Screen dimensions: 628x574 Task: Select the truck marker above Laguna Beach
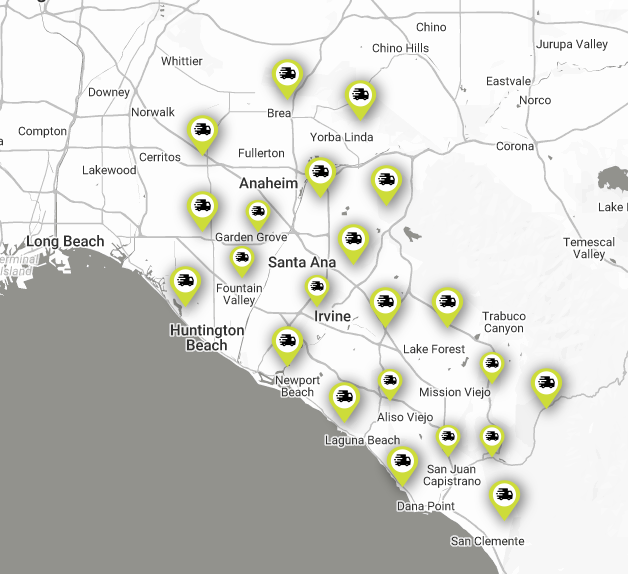click(x=344, y=399)
